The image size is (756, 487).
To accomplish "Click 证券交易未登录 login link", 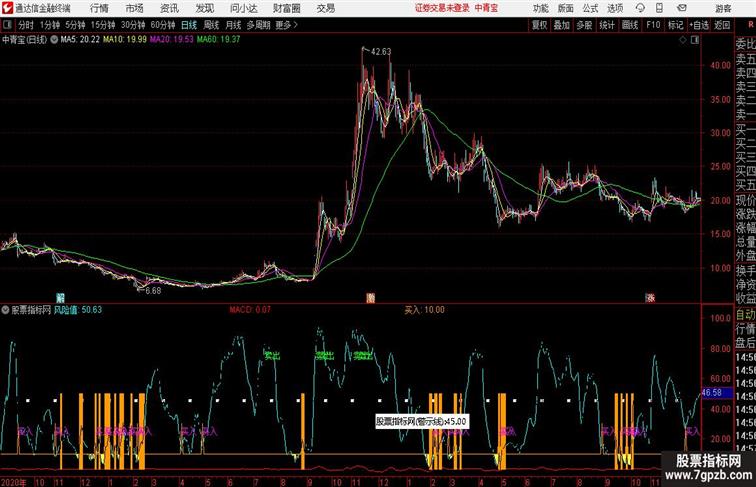I will tap(442, 8).
